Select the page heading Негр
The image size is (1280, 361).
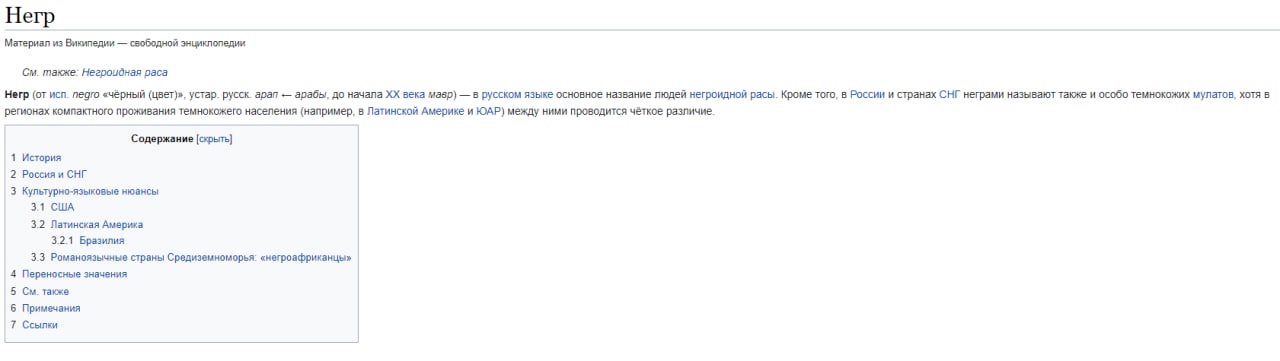tap(30, 16)
